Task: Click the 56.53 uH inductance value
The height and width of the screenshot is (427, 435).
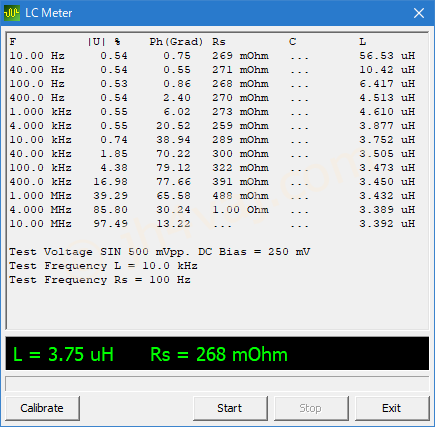Action: coord(387,56)
